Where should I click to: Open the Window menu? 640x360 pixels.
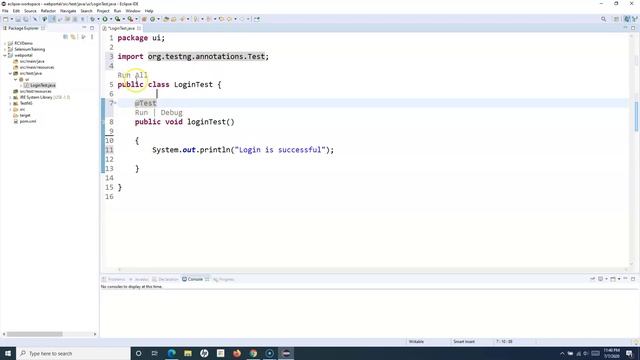pos(133,11)
